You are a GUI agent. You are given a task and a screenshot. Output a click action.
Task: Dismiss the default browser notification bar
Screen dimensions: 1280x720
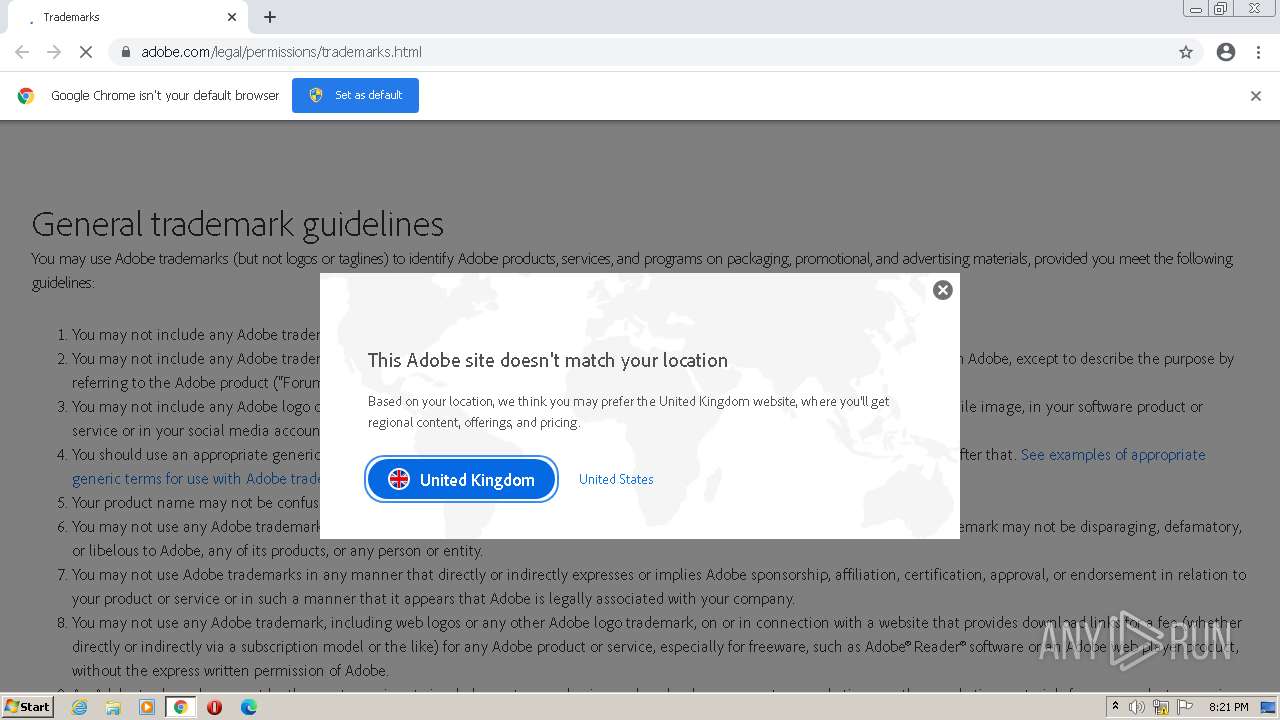[x=1256, y=96]
